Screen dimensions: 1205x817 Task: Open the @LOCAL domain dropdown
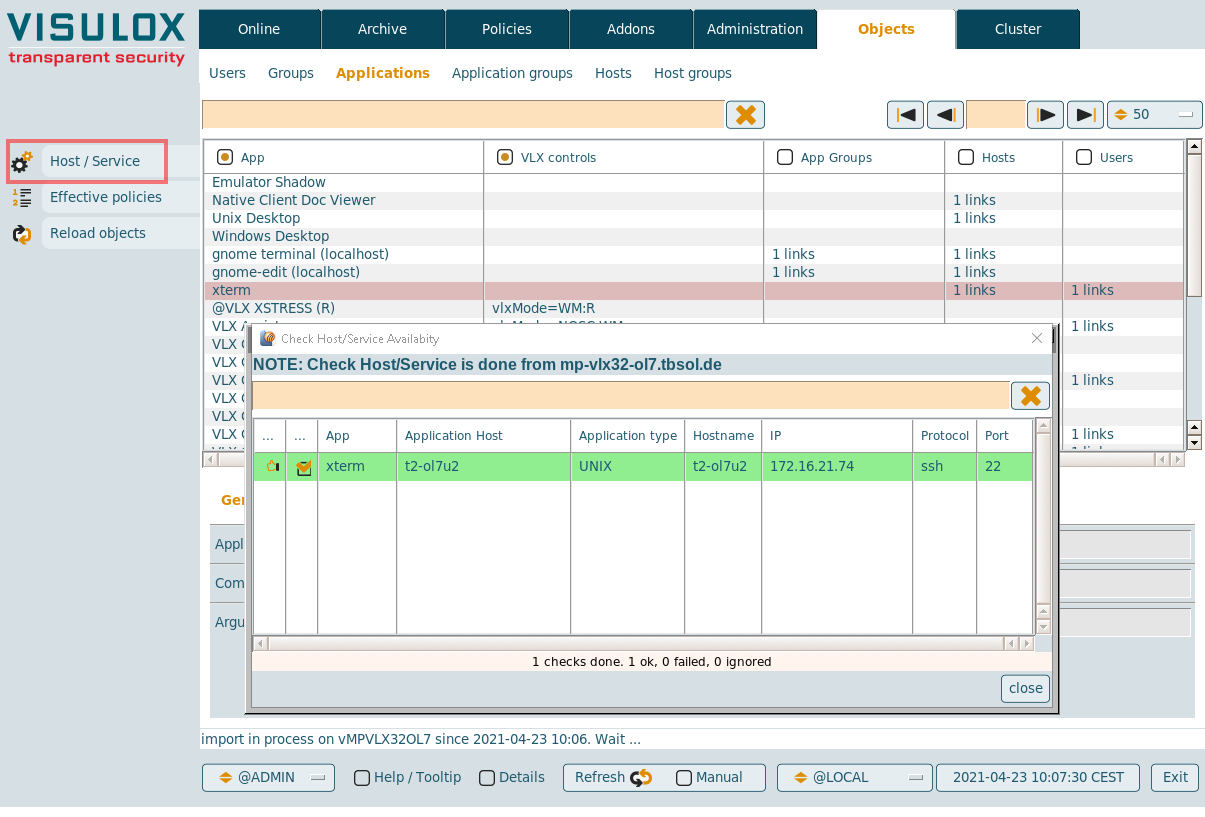854,778
